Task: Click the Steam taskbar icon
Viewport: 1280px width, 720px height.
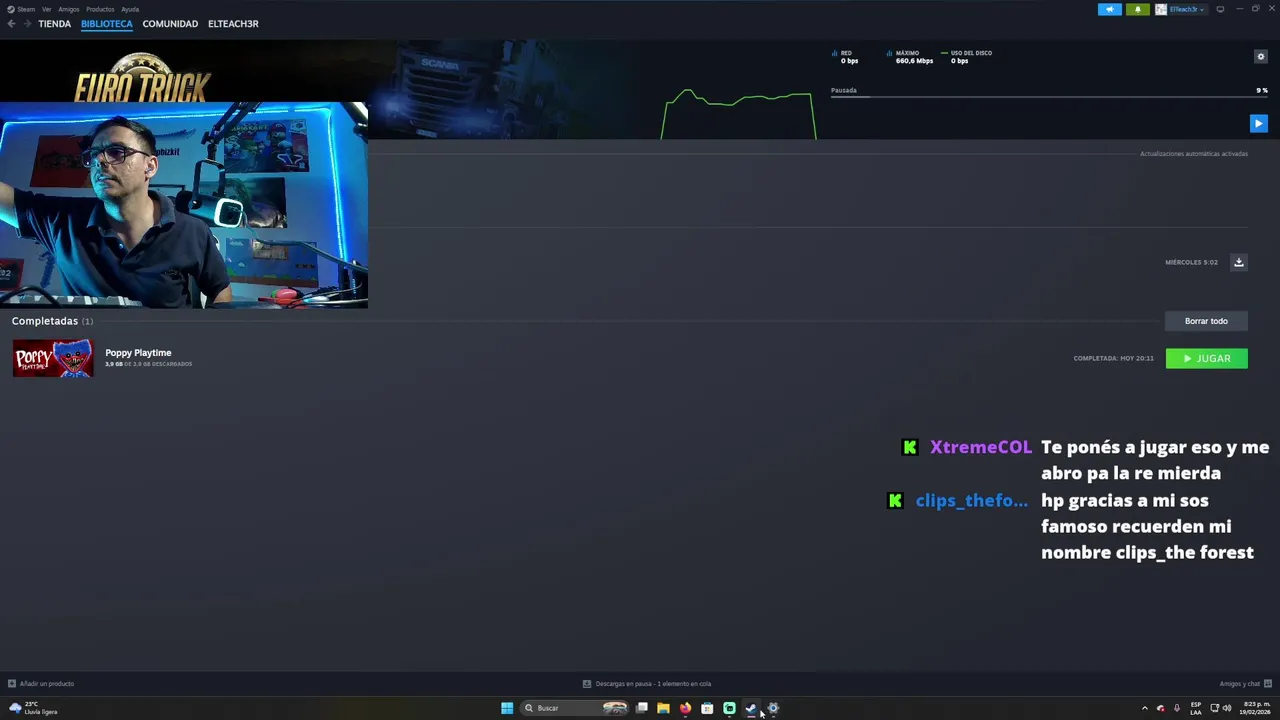Action: click(751, 708)
